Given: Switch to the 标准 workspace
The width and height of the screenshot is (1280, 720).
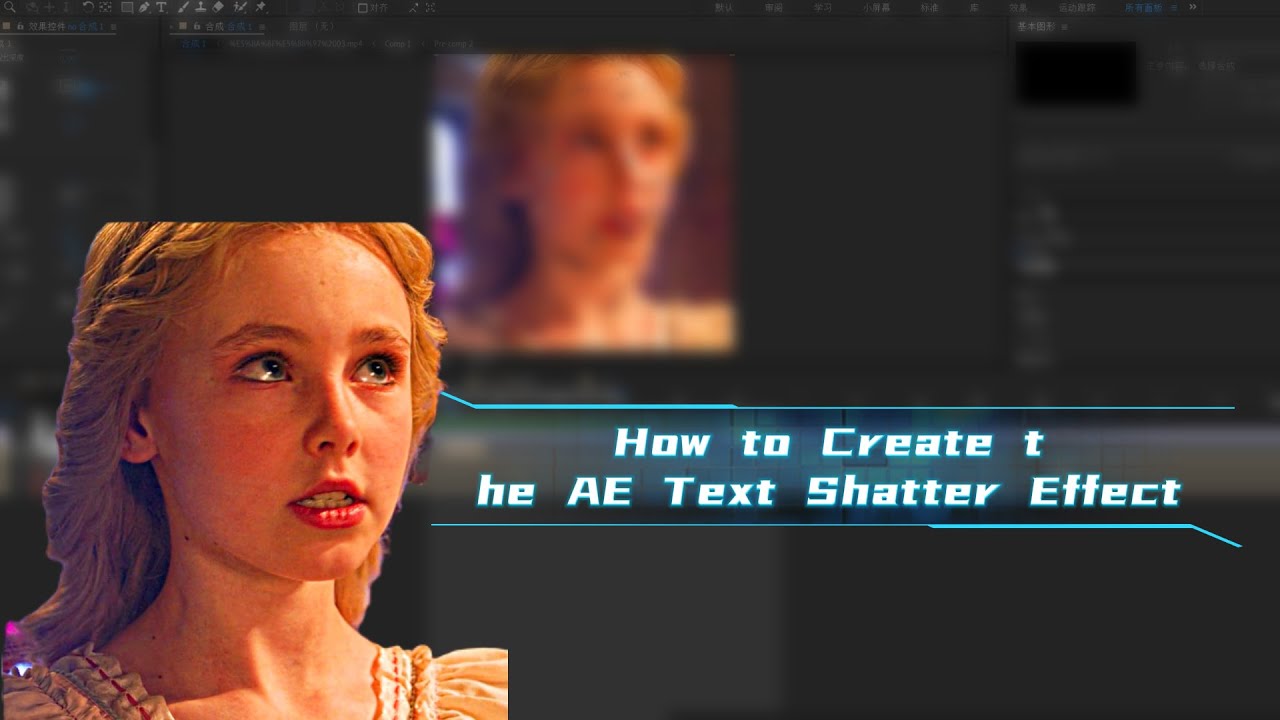Looking at the screenshot, I should [930, 8].
